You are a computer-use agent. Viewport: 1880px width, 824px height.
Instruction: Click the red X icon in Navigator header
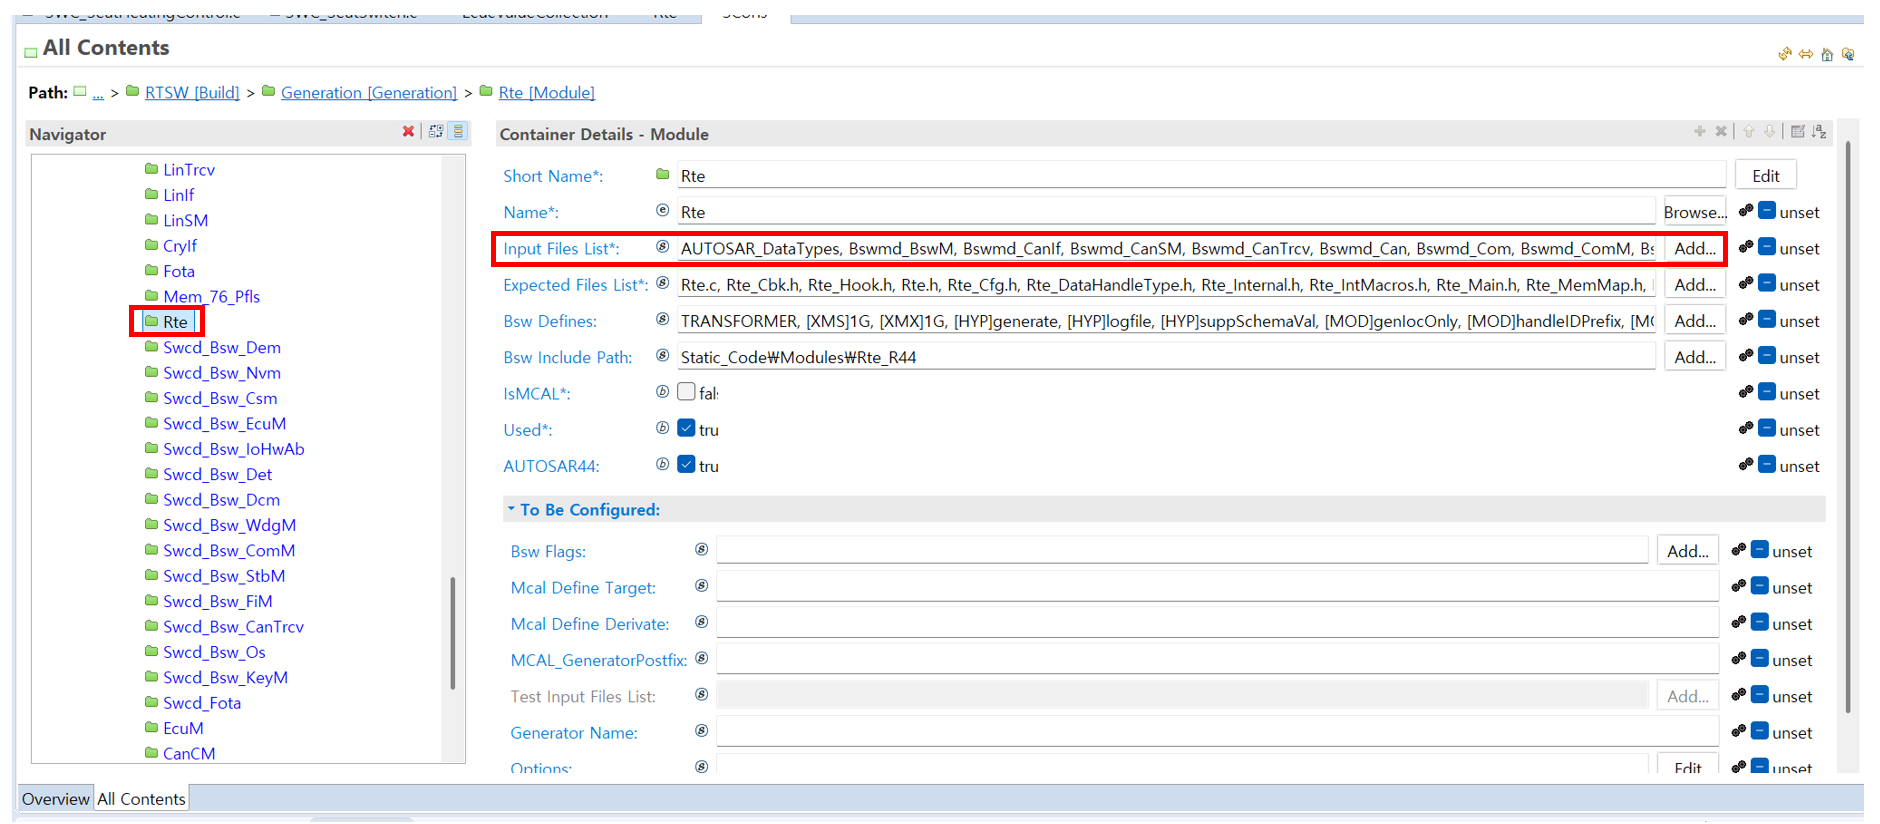coord(408,132)
